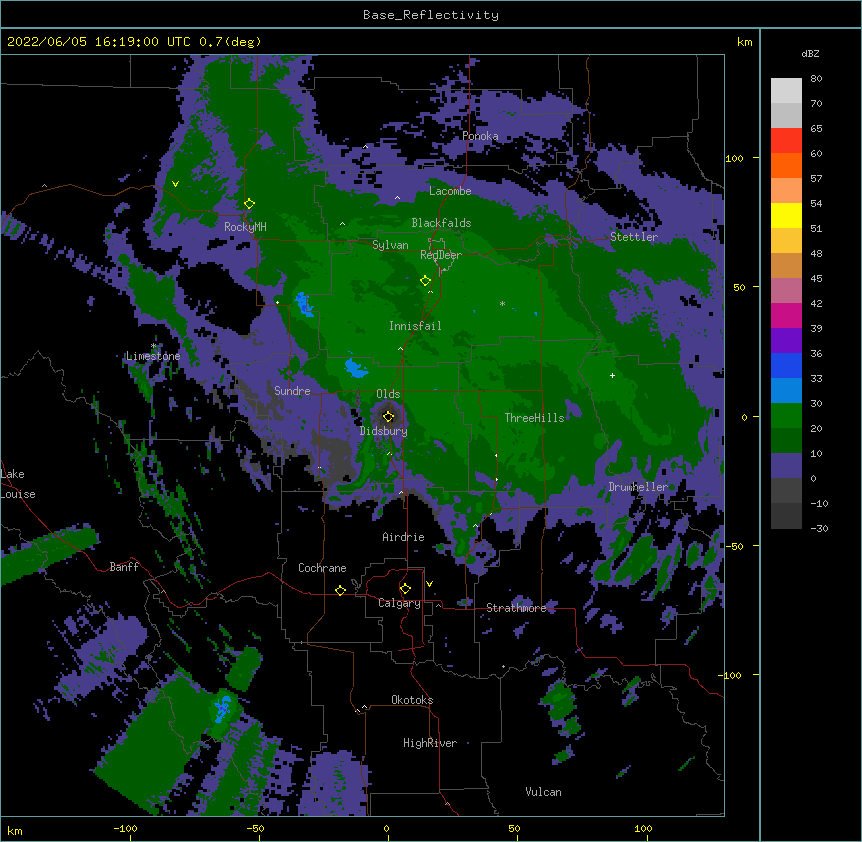Click yellow diamond marker below Cochrane label
Screen dimensions: 862x842
point(340,590)
